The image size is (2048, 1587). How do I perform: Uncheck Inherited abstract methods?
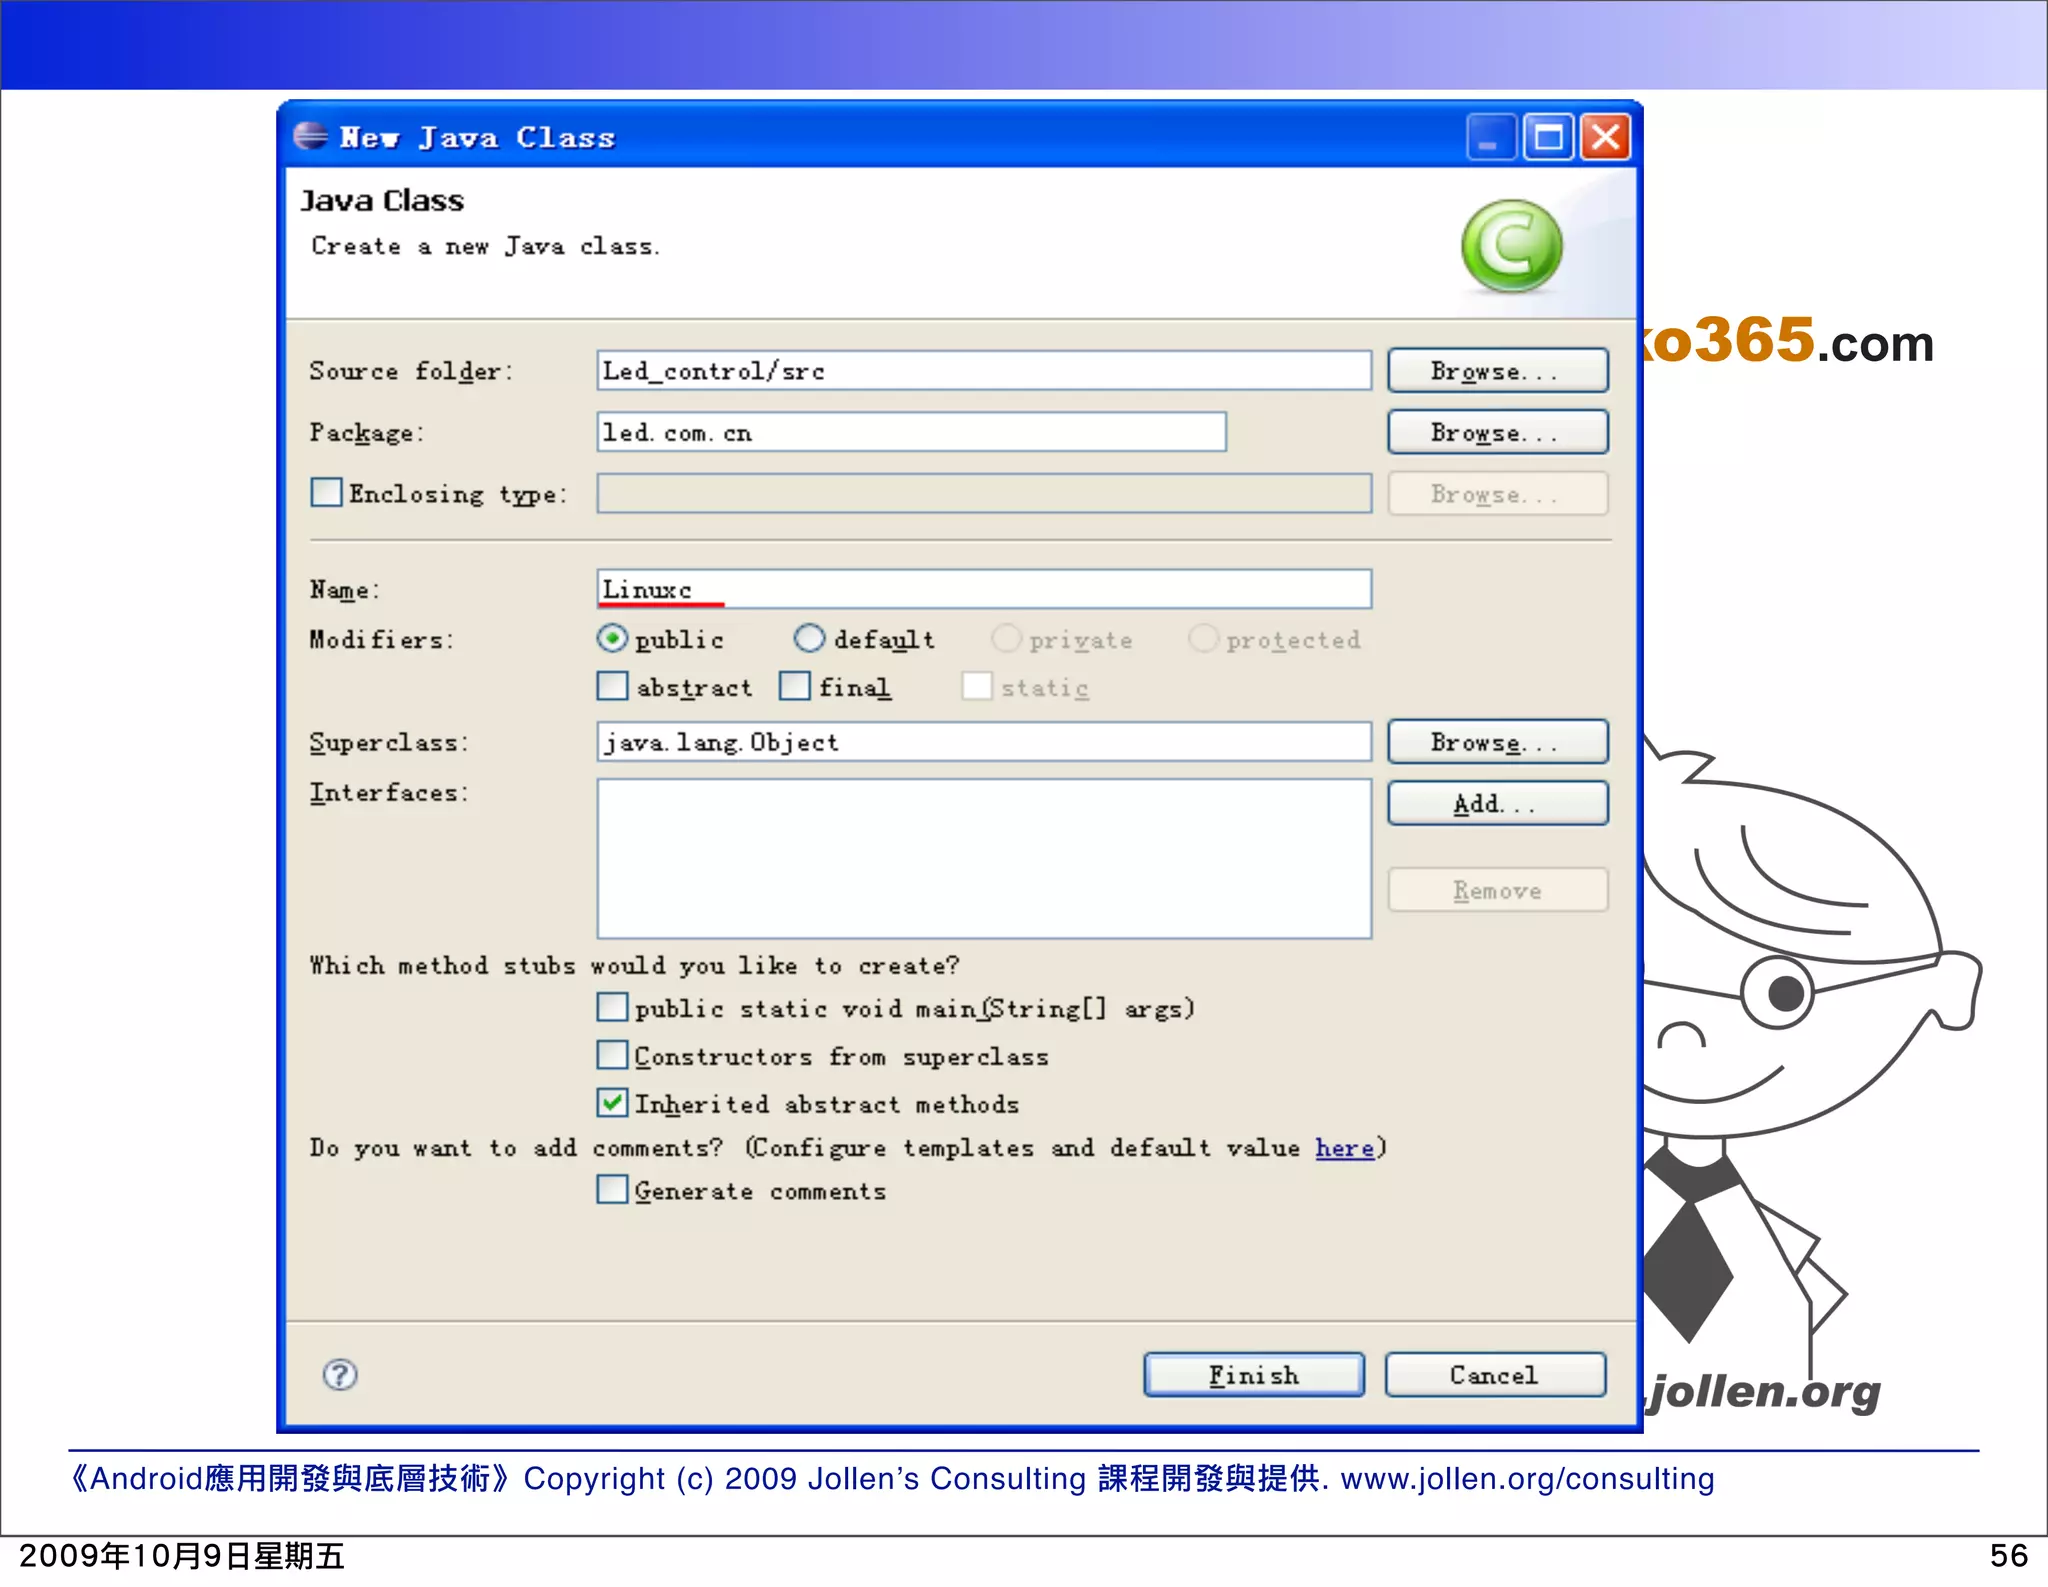tap(612, 1103)
